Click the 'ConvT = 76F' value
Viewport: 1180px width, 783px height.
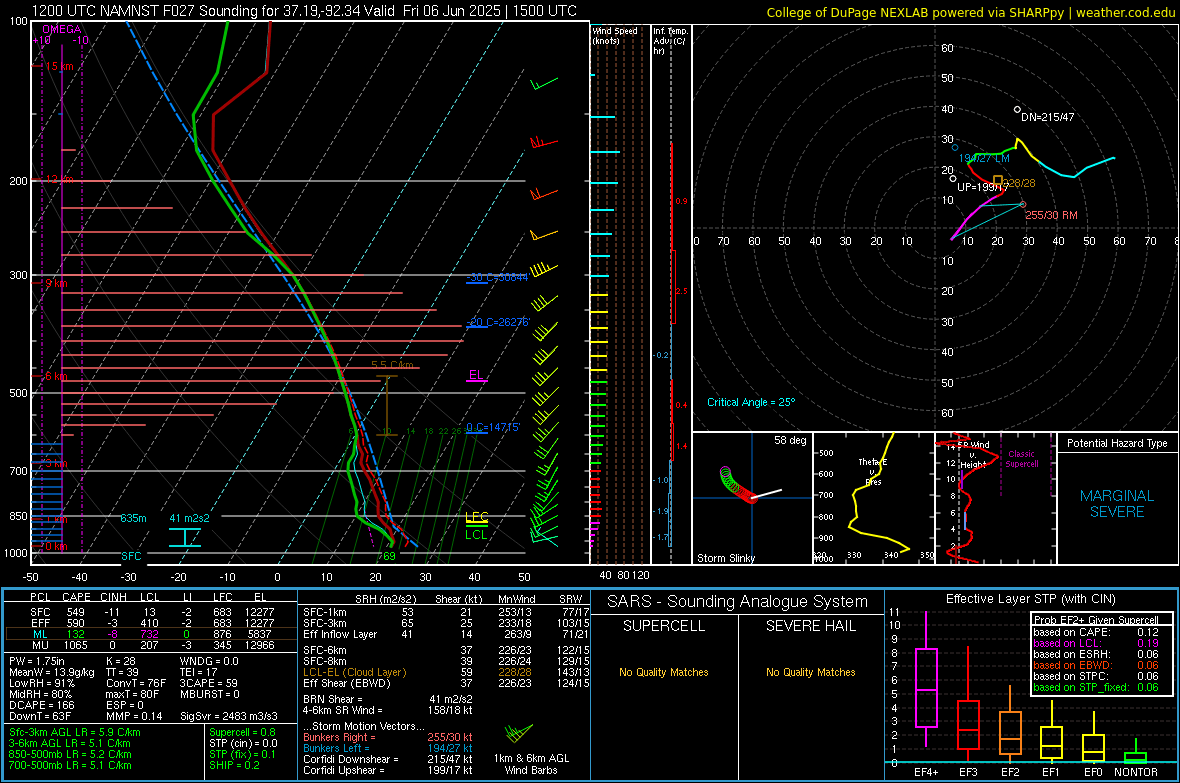(136, 684)
